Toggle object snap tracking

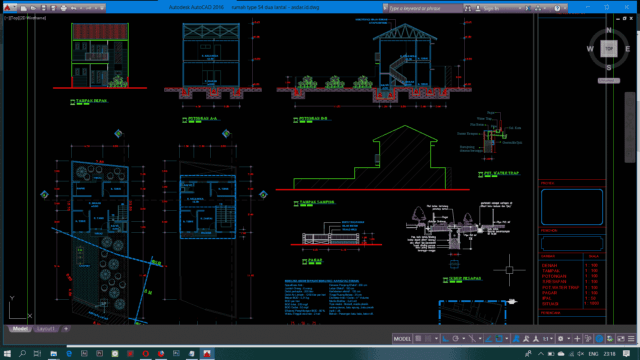(489, 339)
